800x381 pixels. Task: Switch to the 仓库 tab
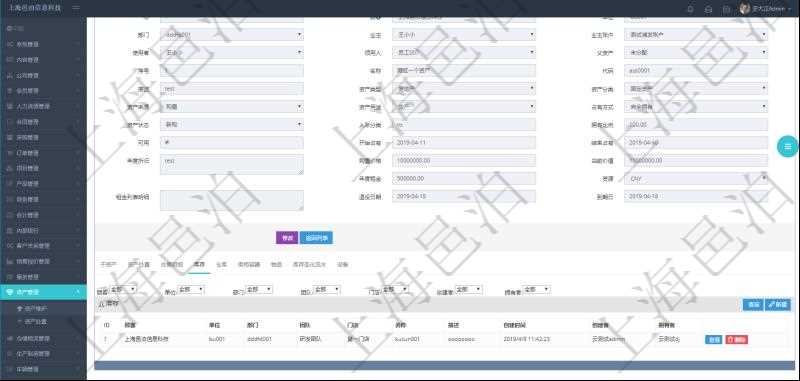coord(221,265)
